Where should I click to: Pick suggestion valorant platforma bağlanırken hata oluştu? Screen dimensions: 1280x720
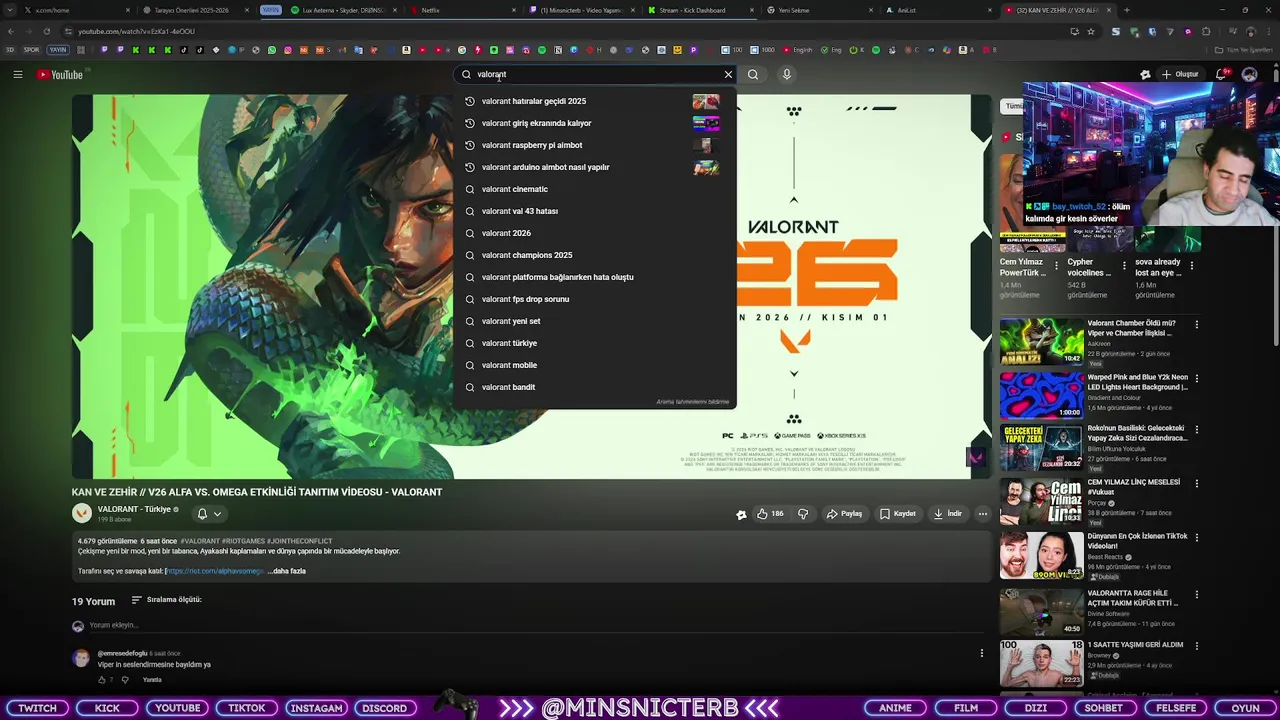click(594, 277)
